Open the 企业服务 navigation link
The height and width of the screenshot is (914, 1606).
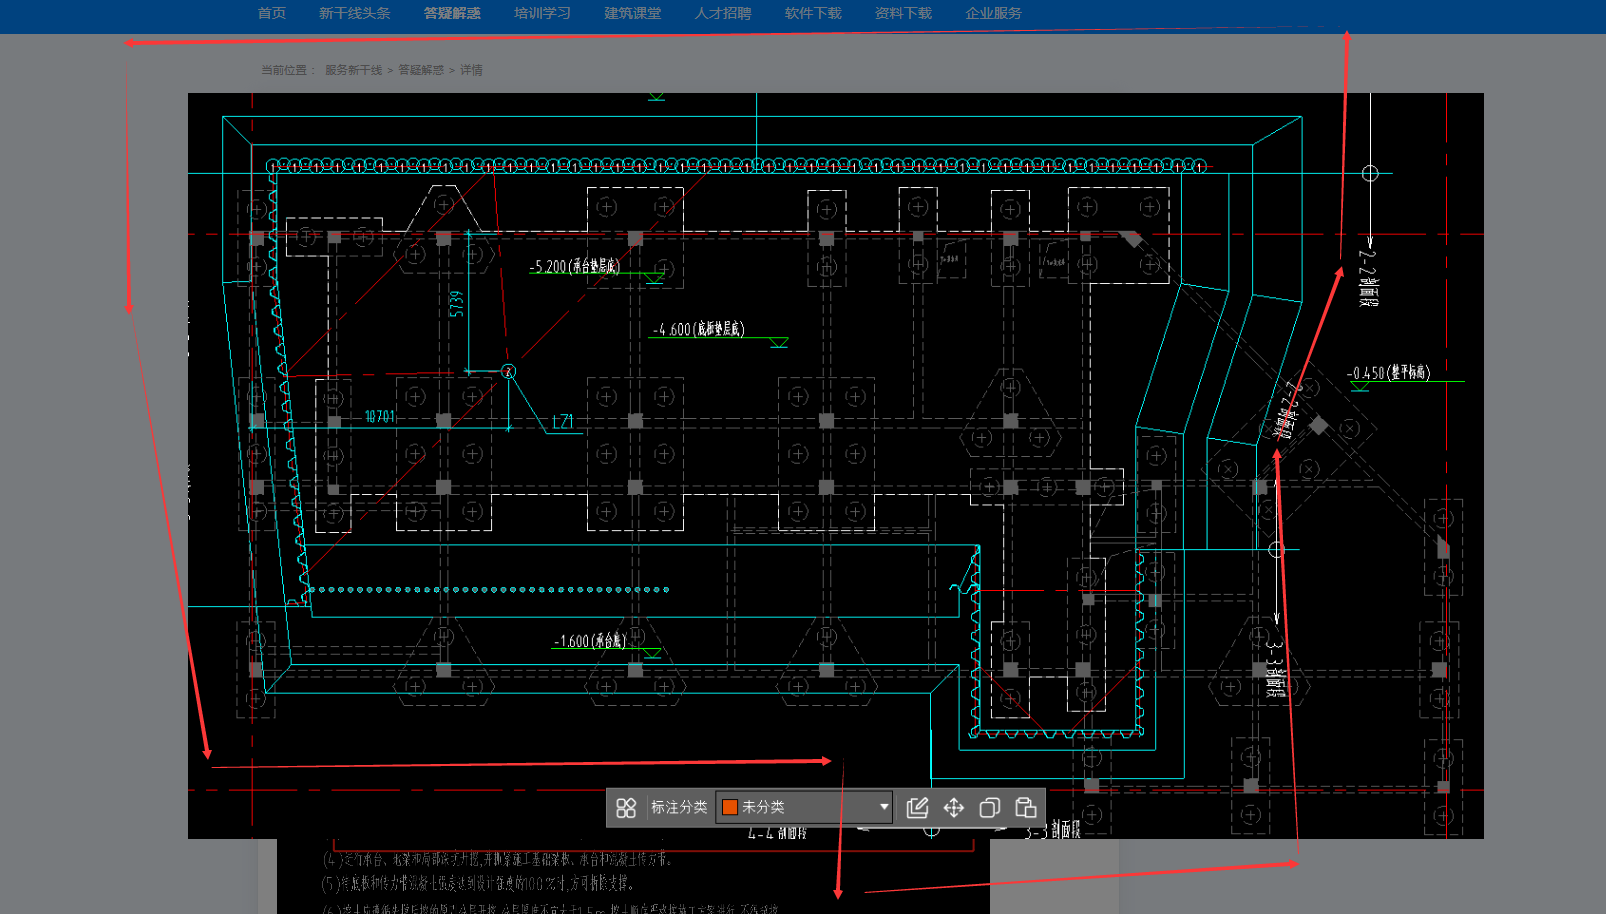[994, 13]
